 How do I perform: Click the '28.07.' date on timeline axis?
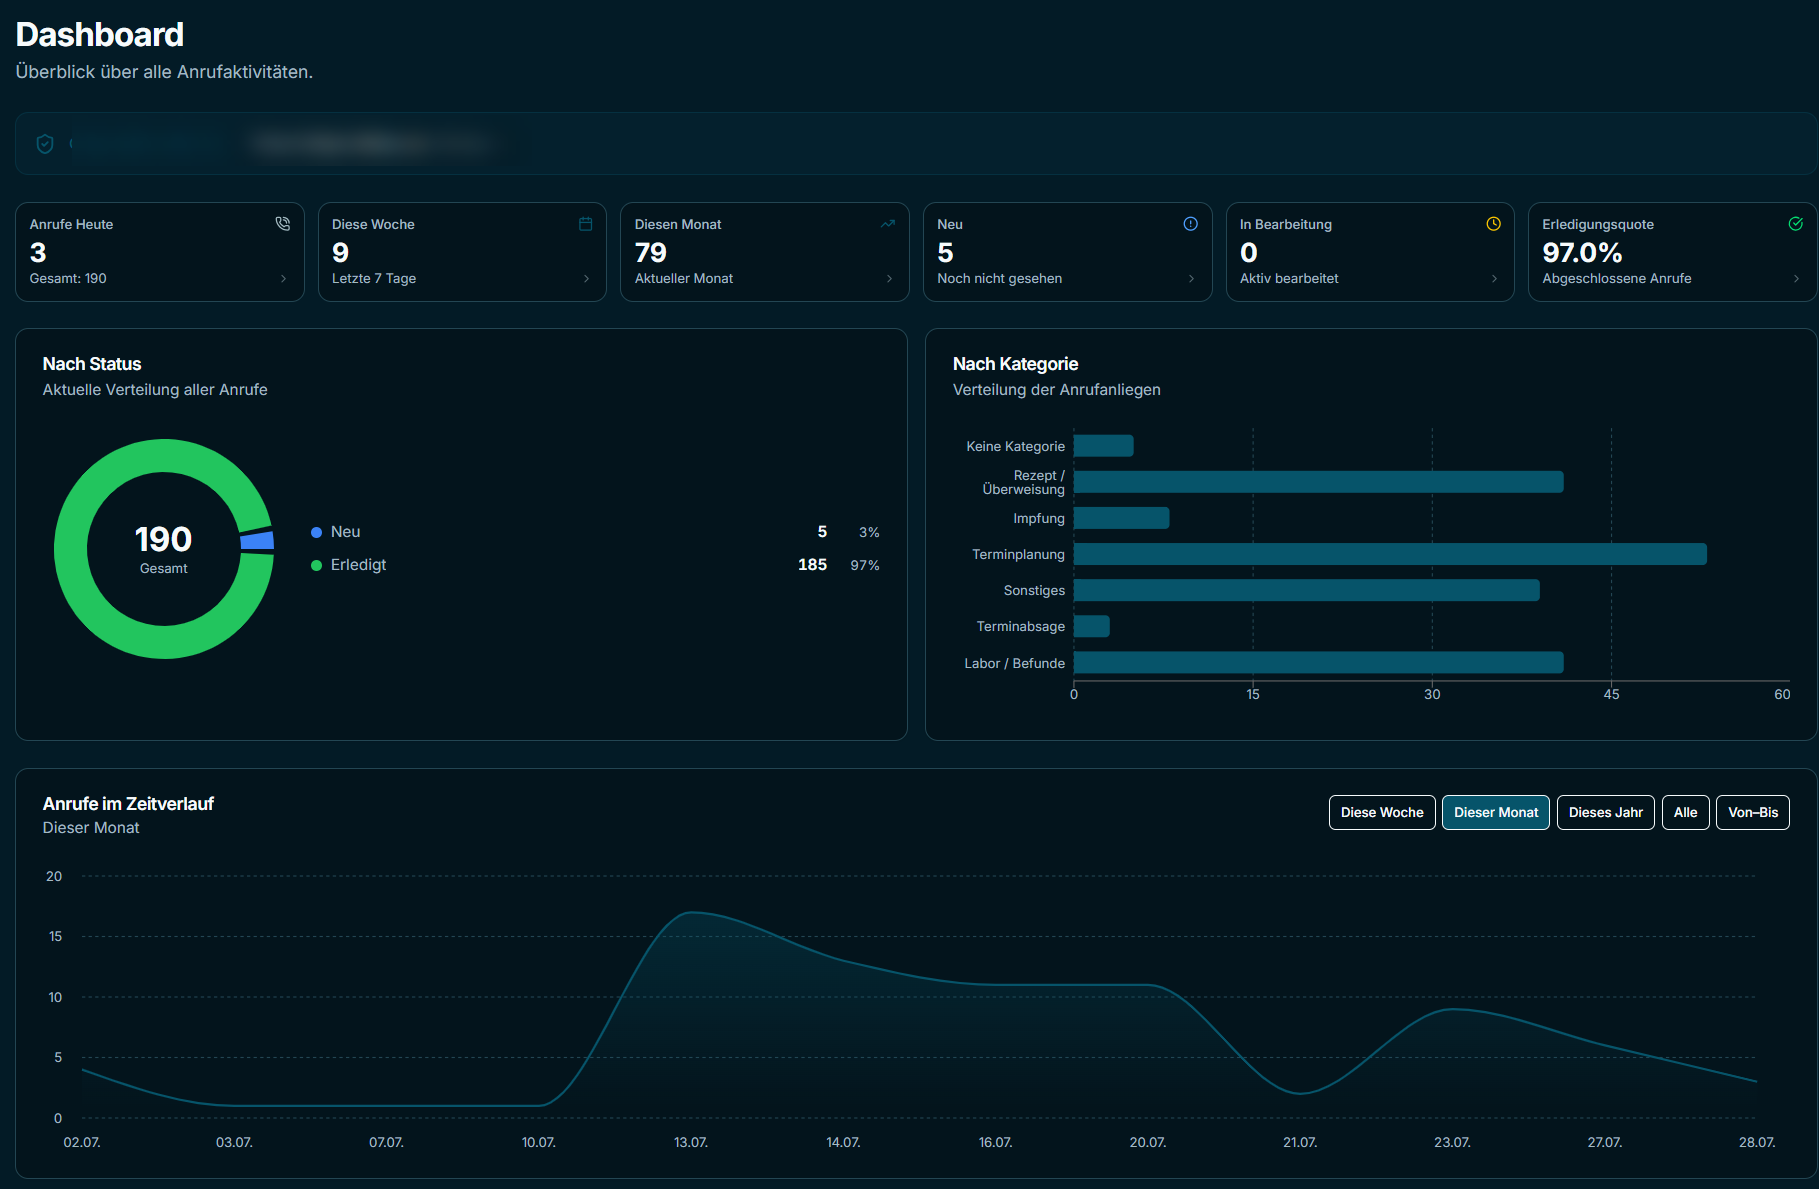pos(1757,1142)
